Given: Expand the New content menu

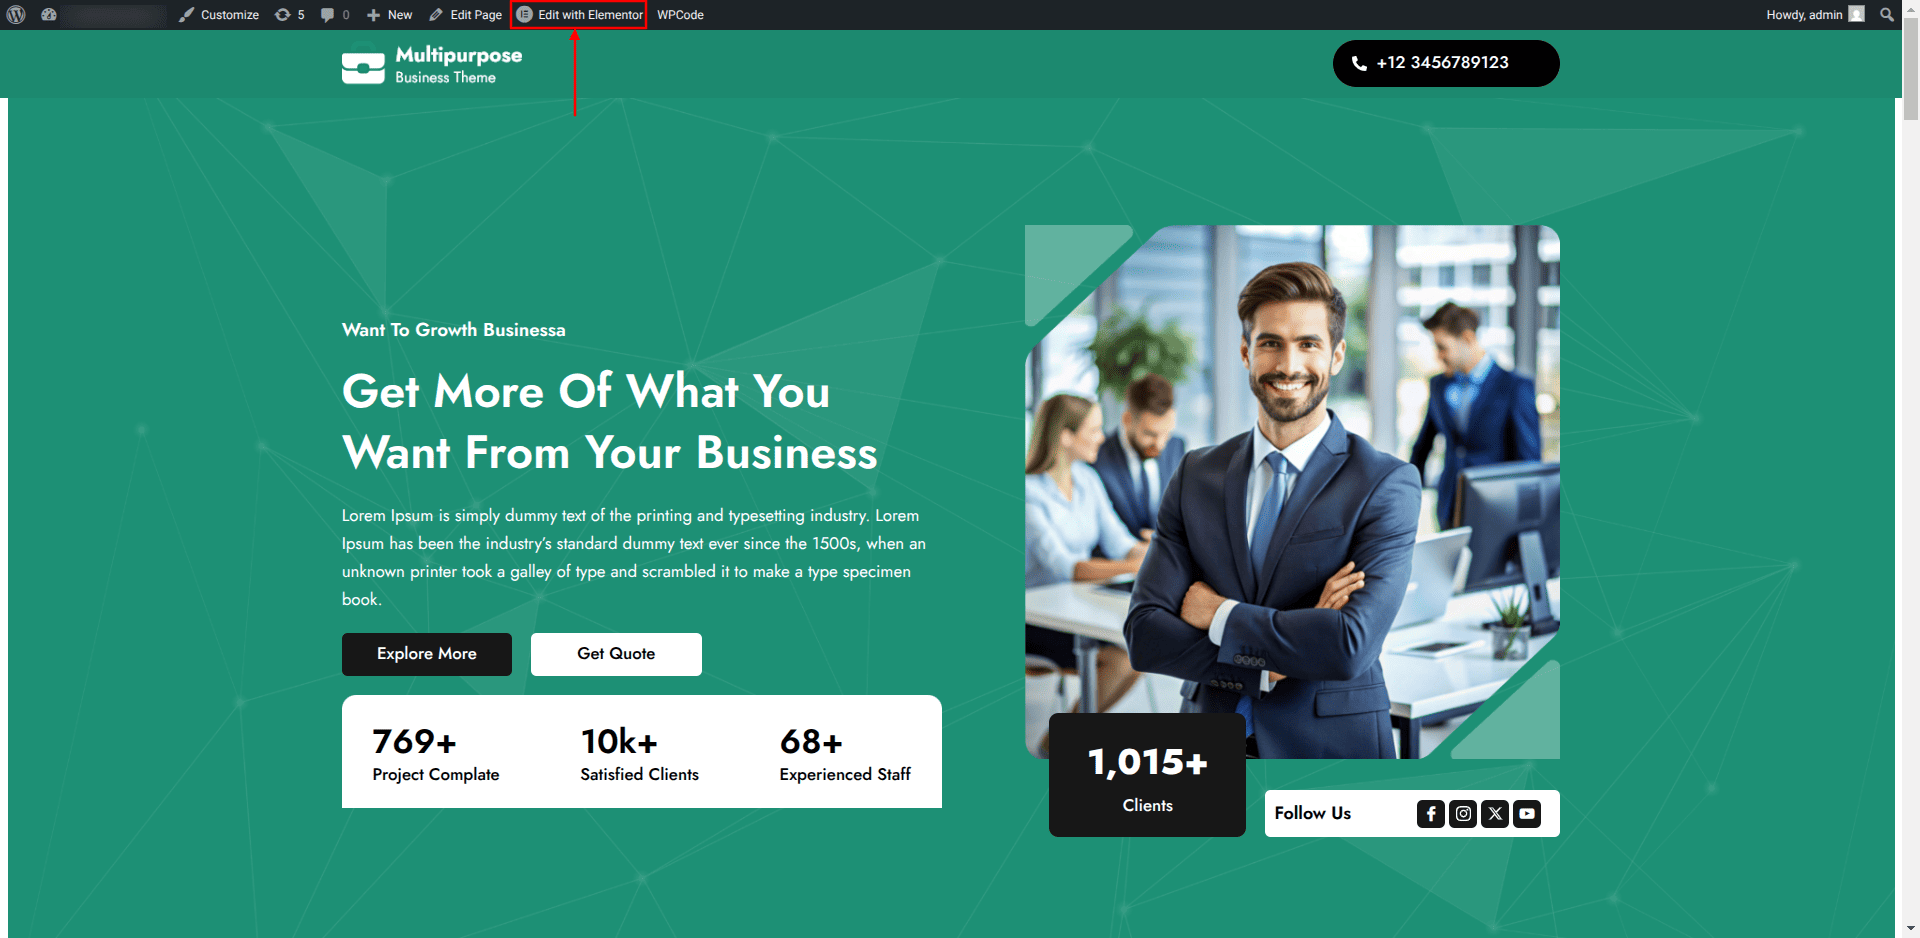Looking at the screenshot, I should 389,15.
